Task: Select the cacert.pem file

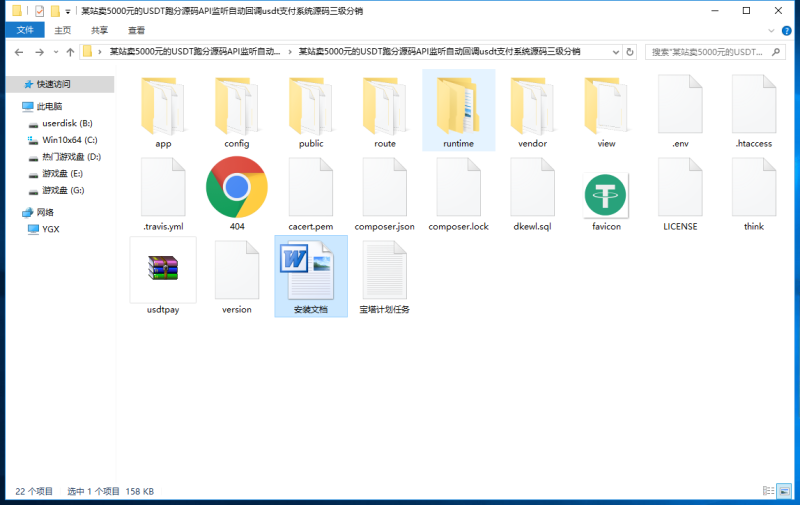Action: point(311,194)
